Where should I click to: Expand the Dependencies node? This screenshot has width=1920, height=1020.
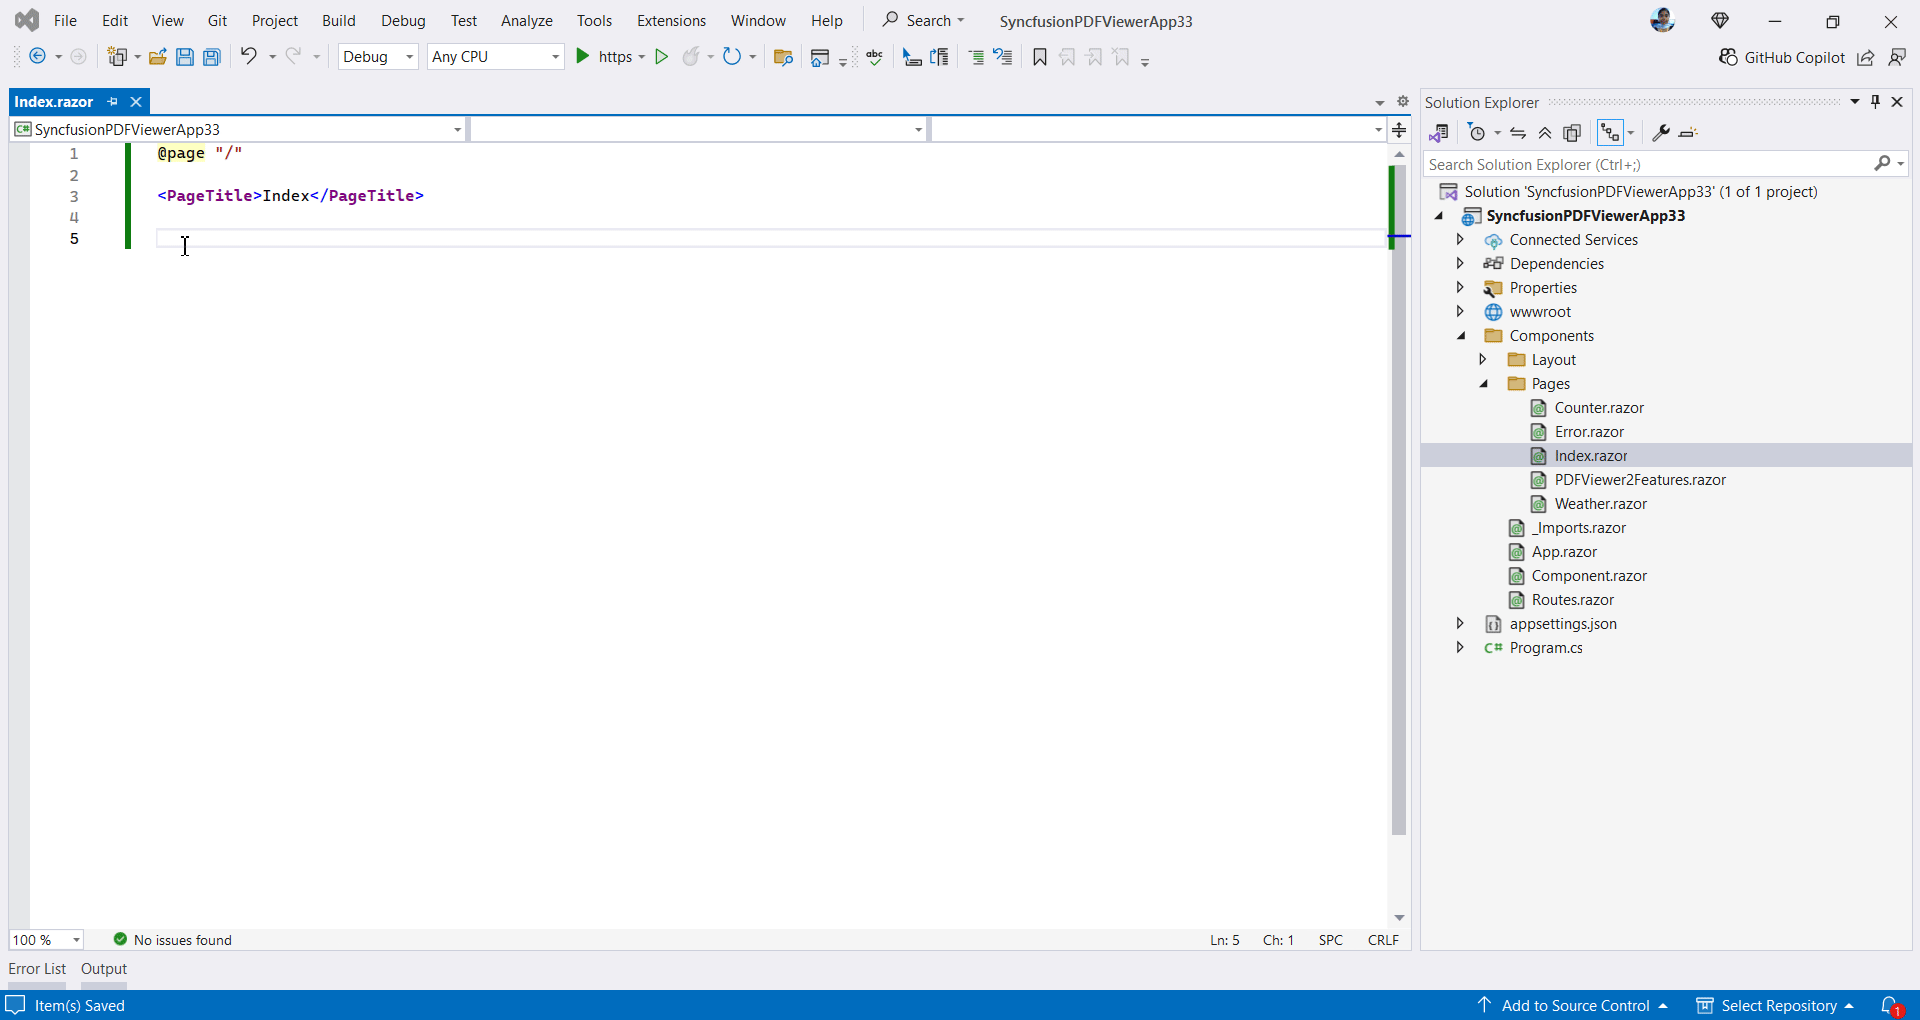click(1460, 263)
